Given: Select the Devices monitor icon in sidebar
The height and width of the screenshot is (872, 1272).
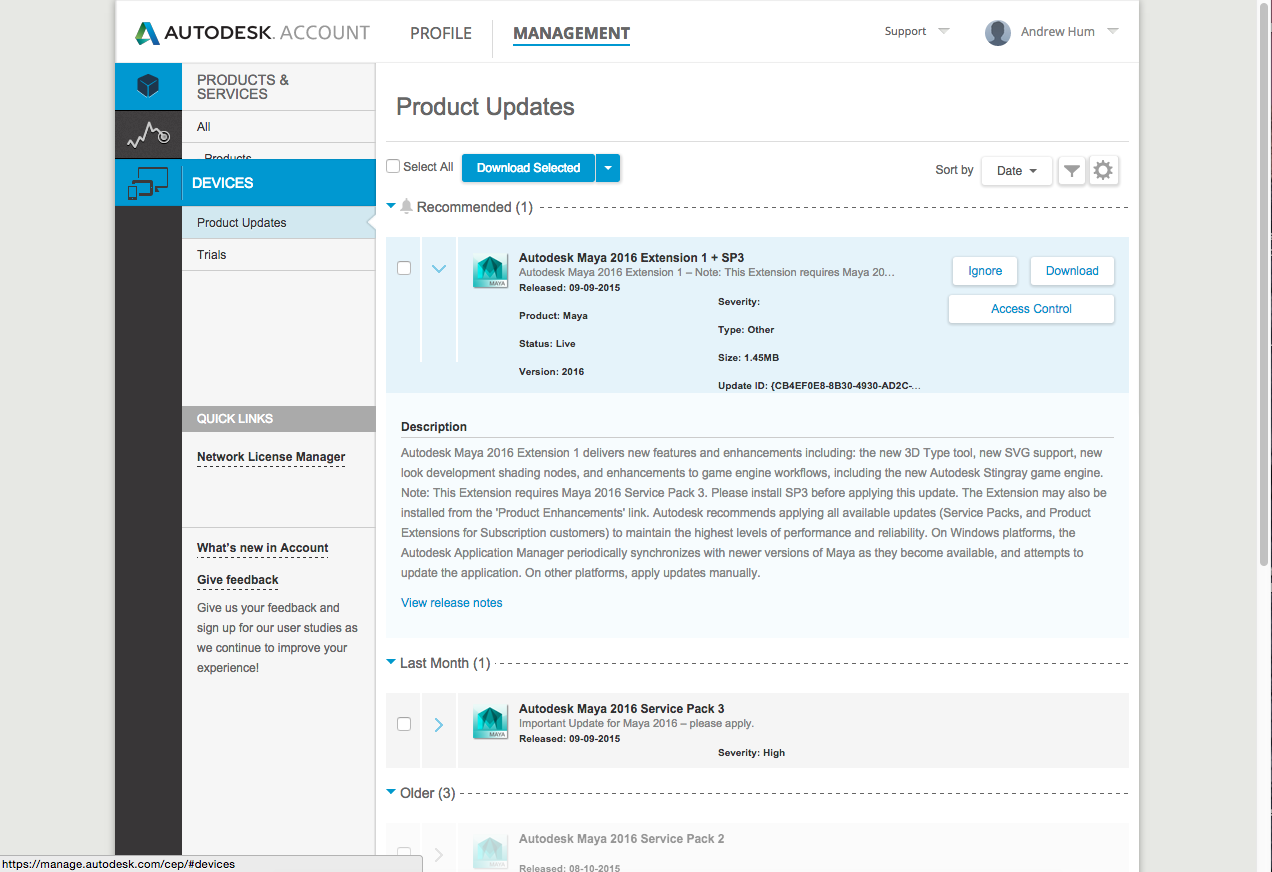Looking at the screenshot, I should click(x=148, y=182).
